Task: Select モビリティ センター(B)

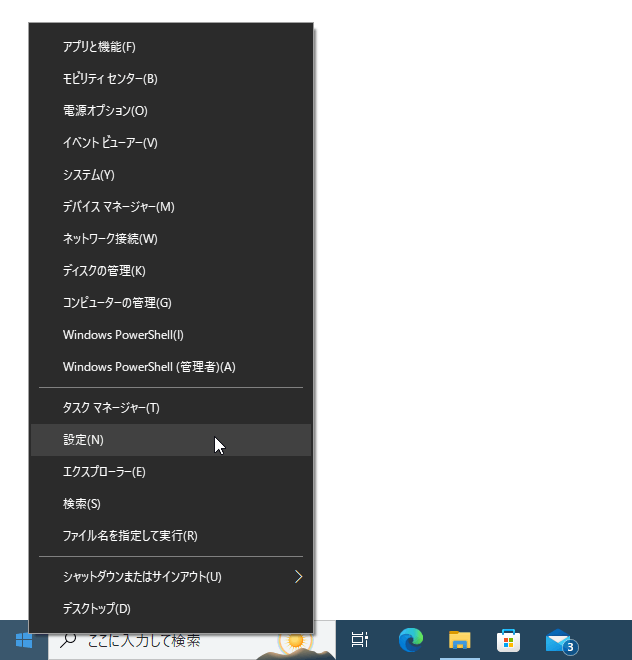Action: tap(171, 78)
